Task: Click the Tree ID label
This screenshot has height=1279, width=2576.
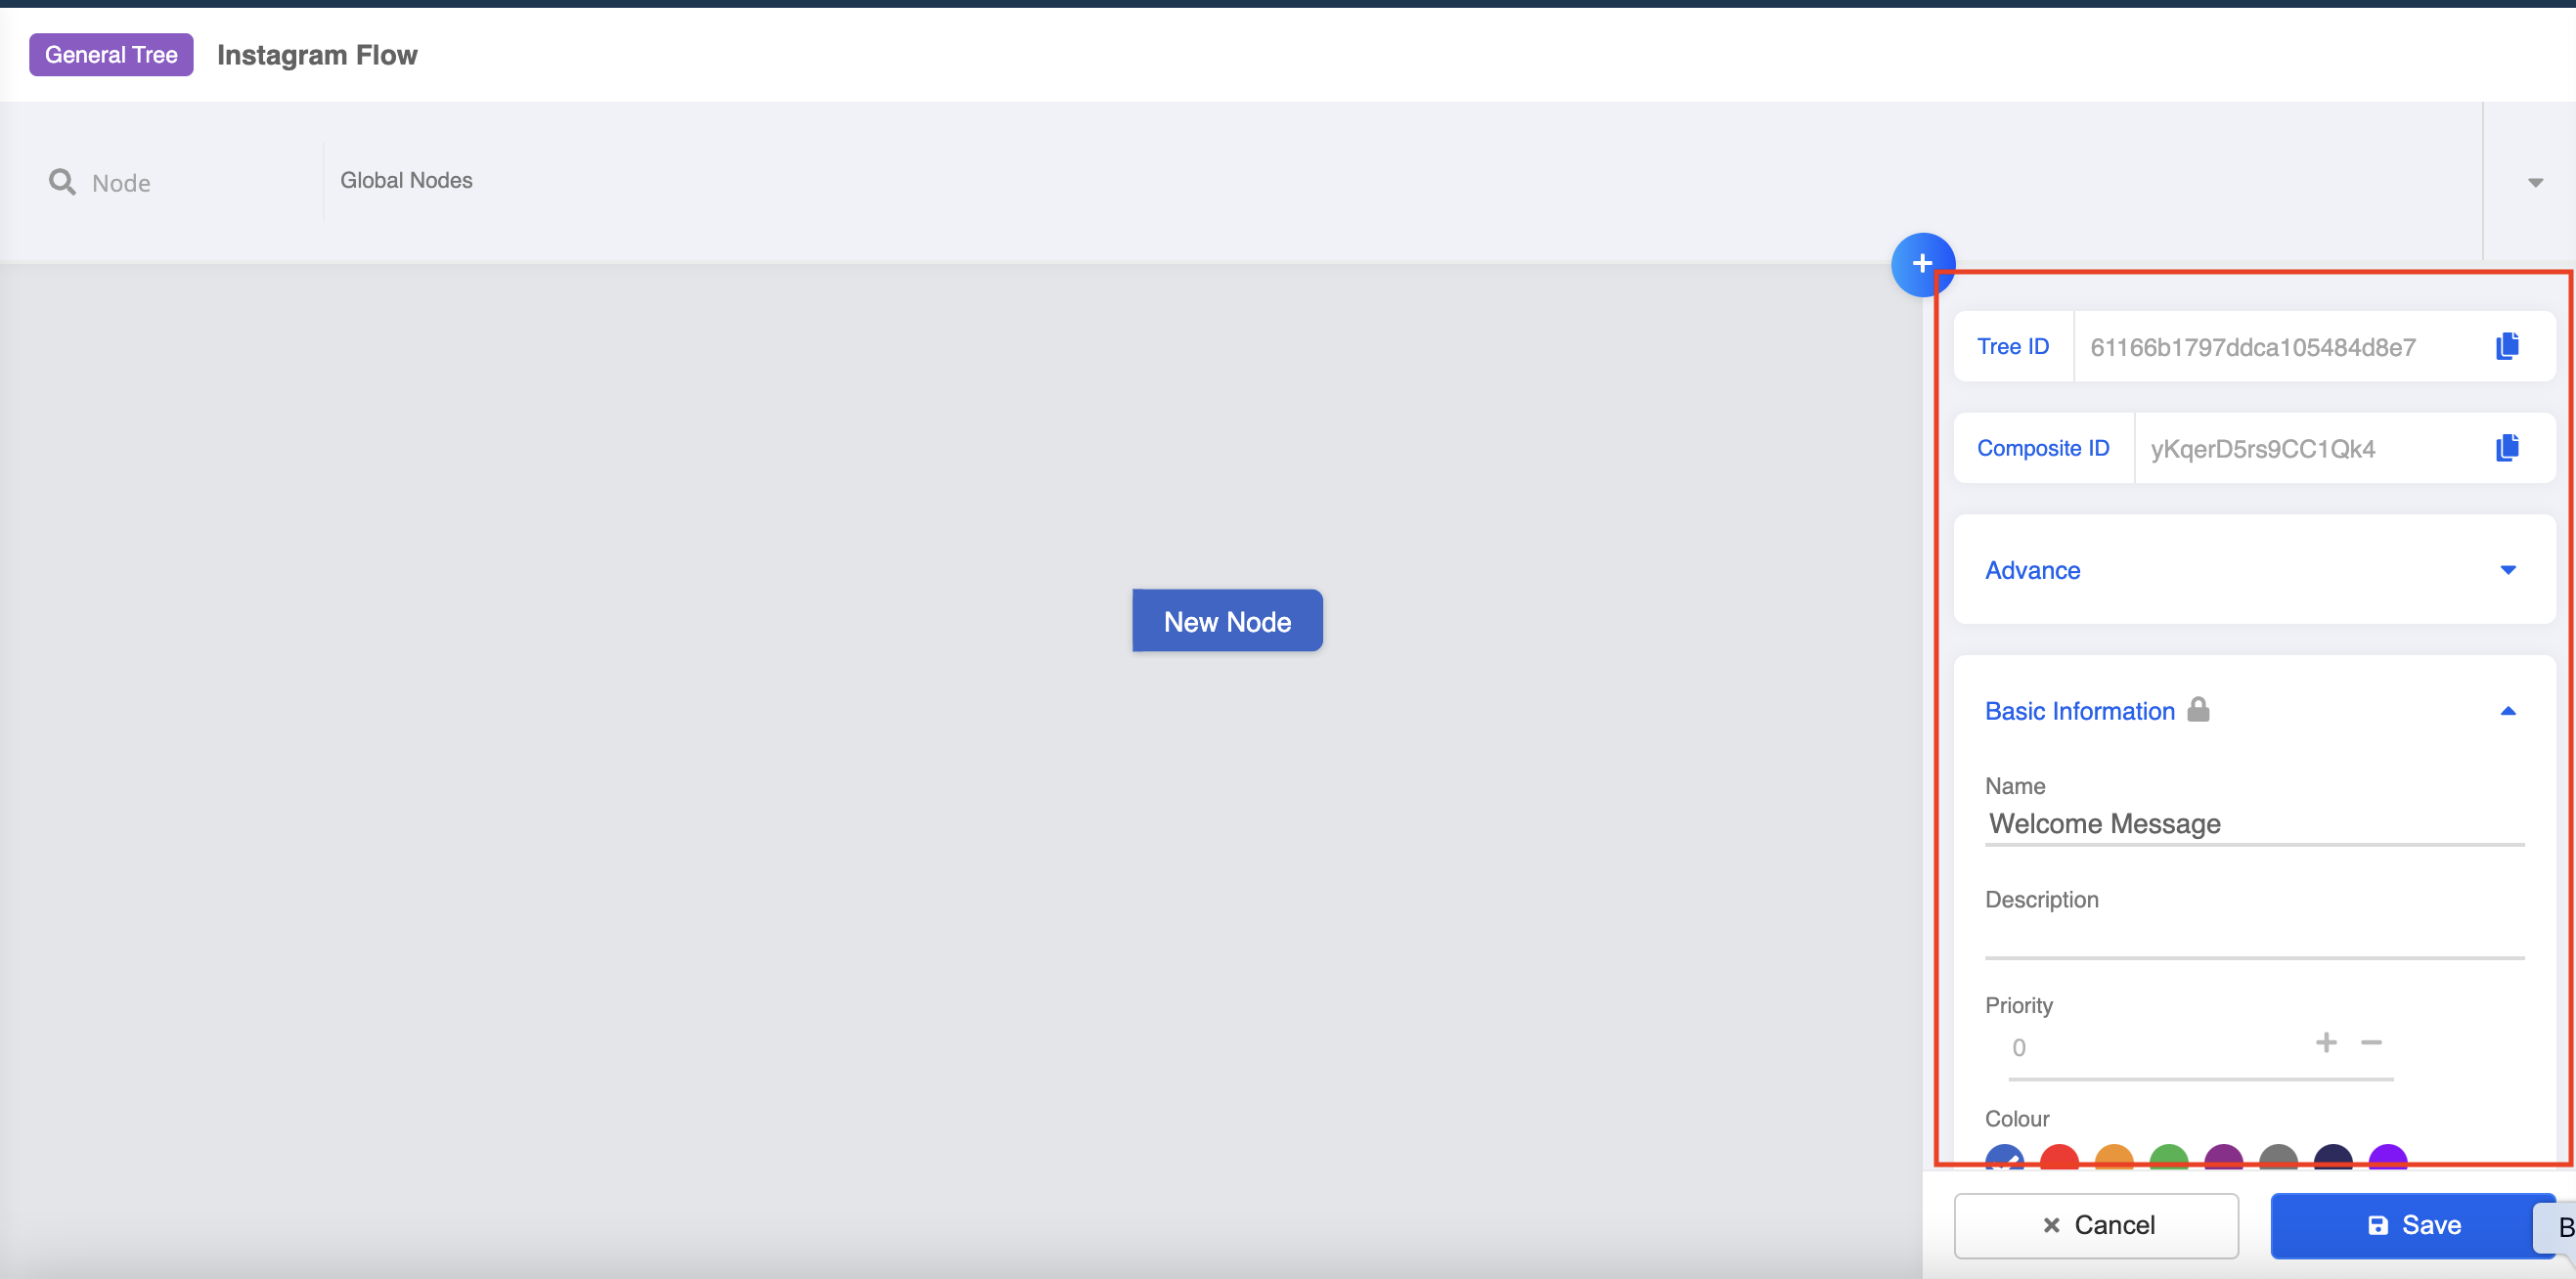Action: point(2013,346)
